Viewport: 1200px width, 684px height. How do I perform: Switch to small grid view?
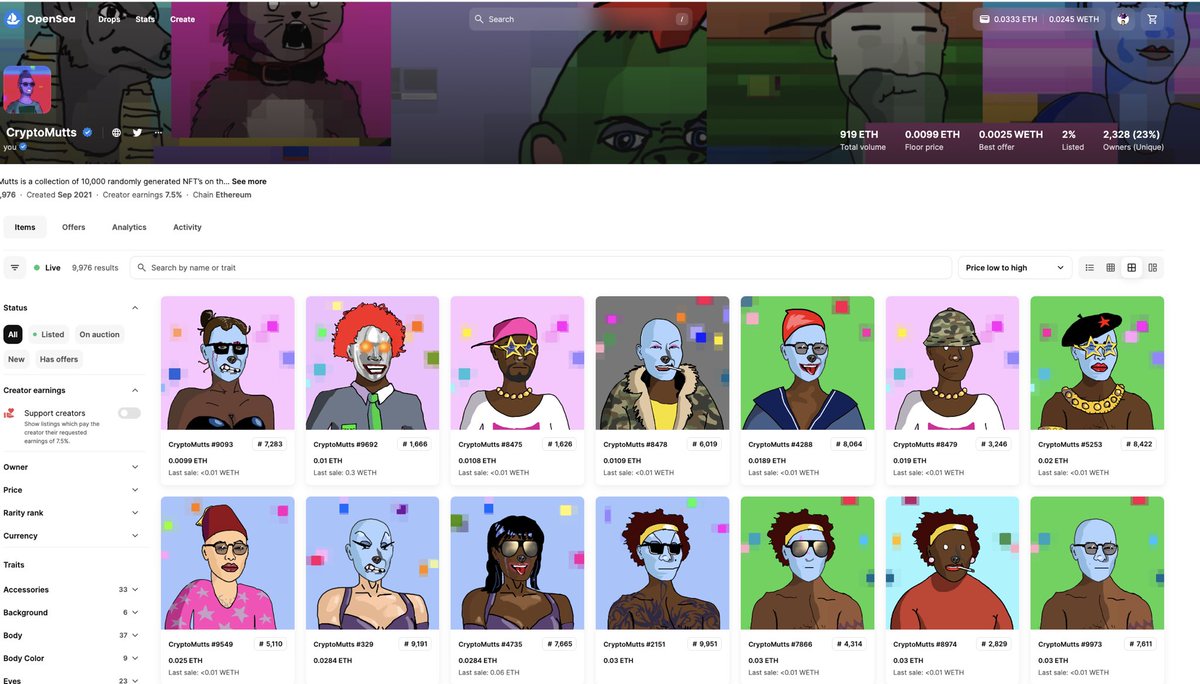coord(1110,268)
